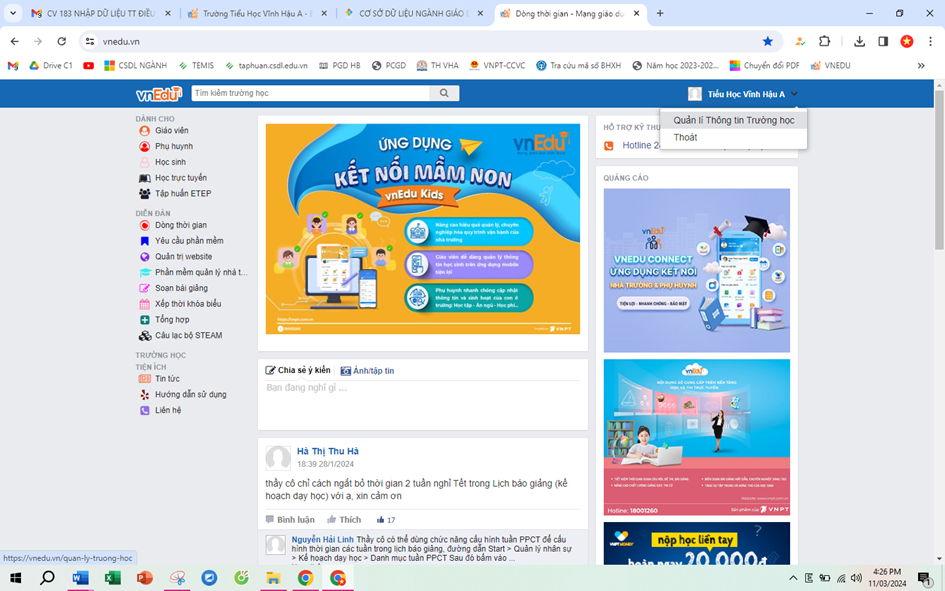Open VNPT-CCVC bookmark
This screenshot has height=591, width=945.
(x=498, y=66)
